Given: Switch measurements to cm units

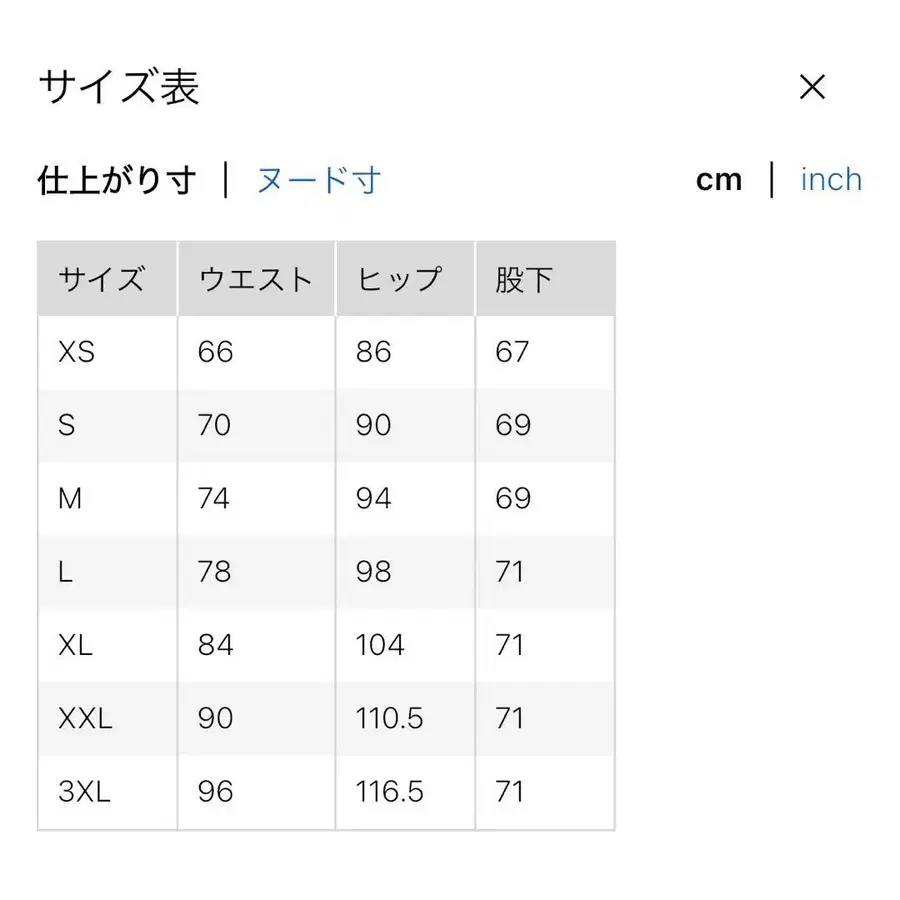Looking at the screenshot, I should pos(719,179).
